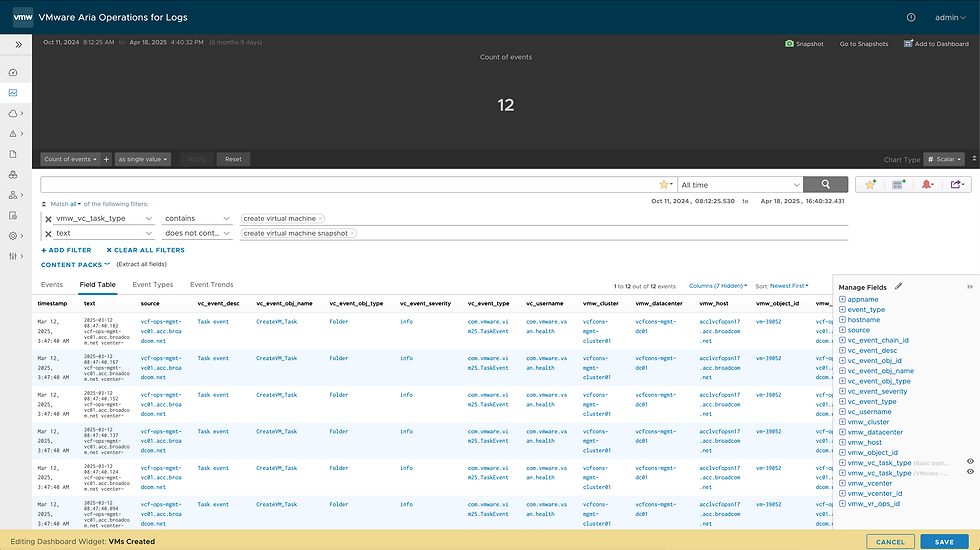Screen dimensions: 980x550
Task: Open the 'does not contain' operator dropdown
Action: tap(196, 233)
